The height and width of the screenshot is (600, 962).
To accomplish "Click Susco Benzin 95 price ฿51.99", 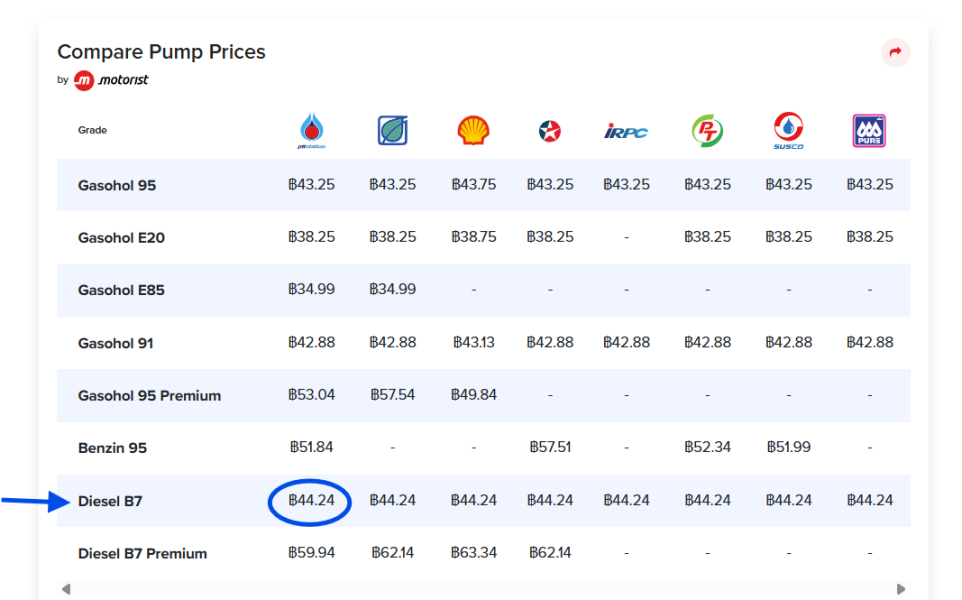I will point(788,447).
